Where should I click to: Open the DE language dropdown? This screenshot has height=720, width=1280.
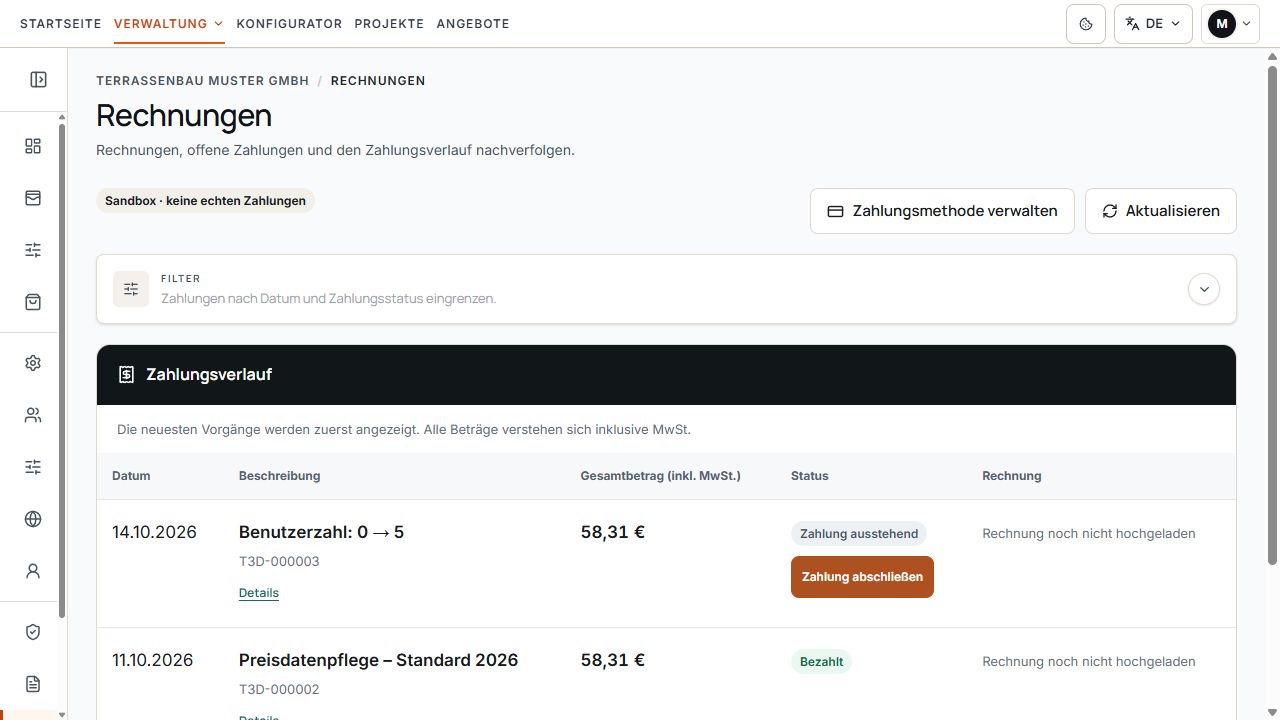pyautogui.click(x=1153, y=24)
